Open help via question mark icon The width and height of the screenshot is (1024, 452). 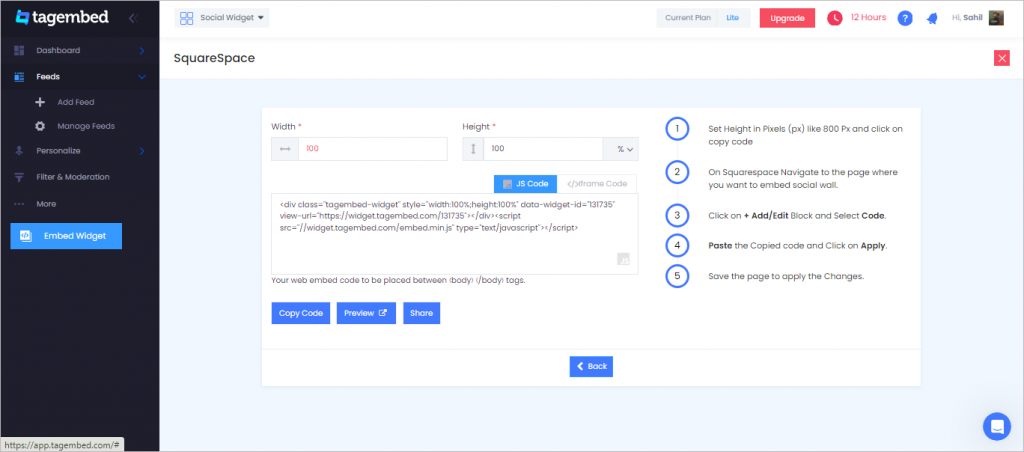904,18
